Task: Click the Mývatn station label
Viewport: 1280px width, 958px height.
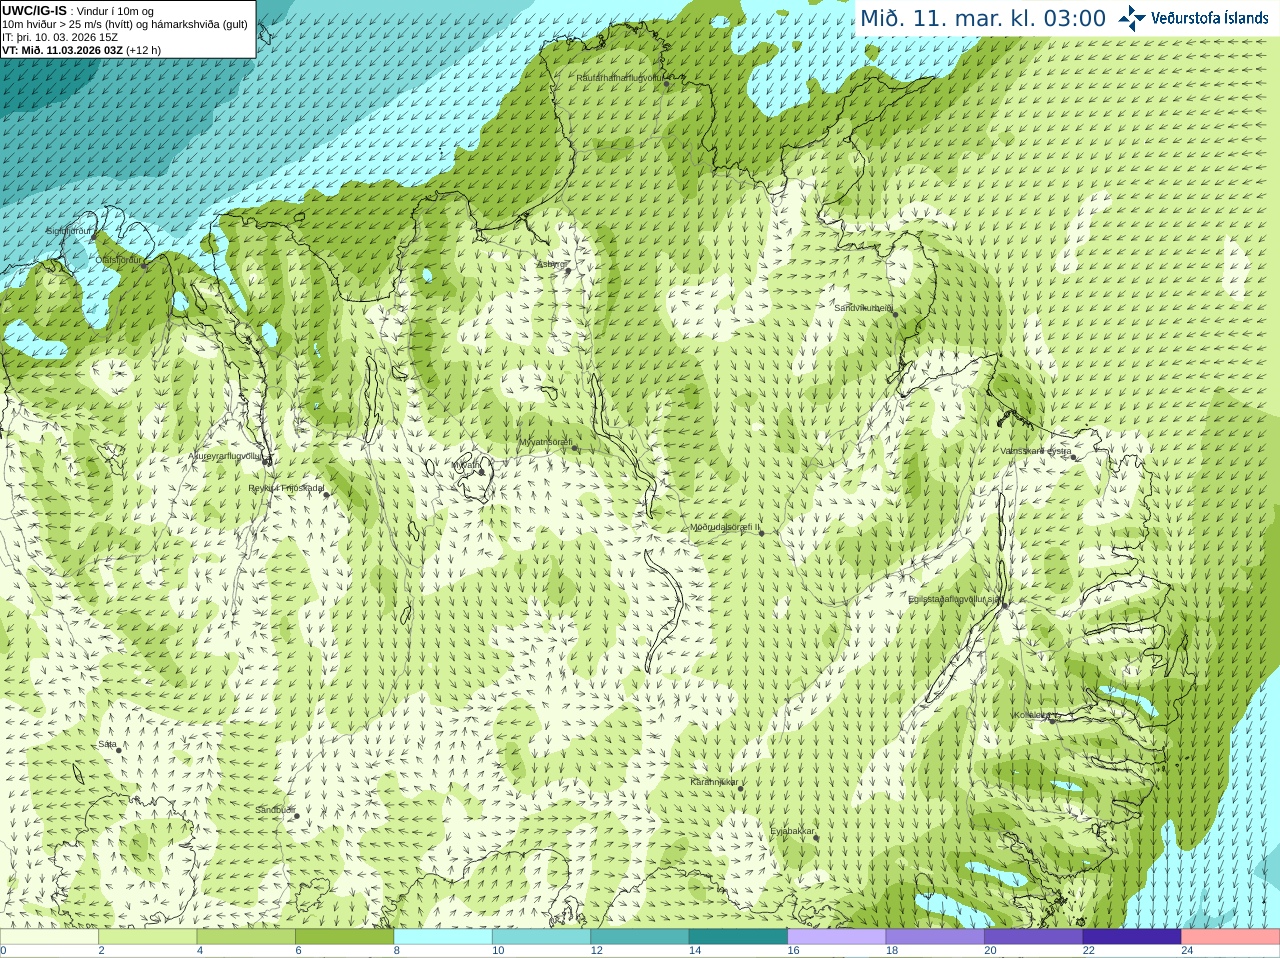Action: (467, 465)
